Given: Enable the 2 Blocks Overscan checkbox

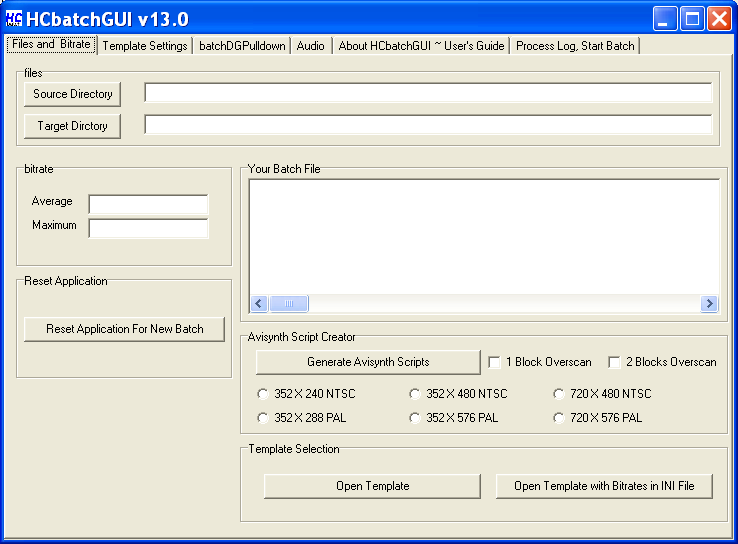Looking at the screenshot, I should click(x=614, y=362).
